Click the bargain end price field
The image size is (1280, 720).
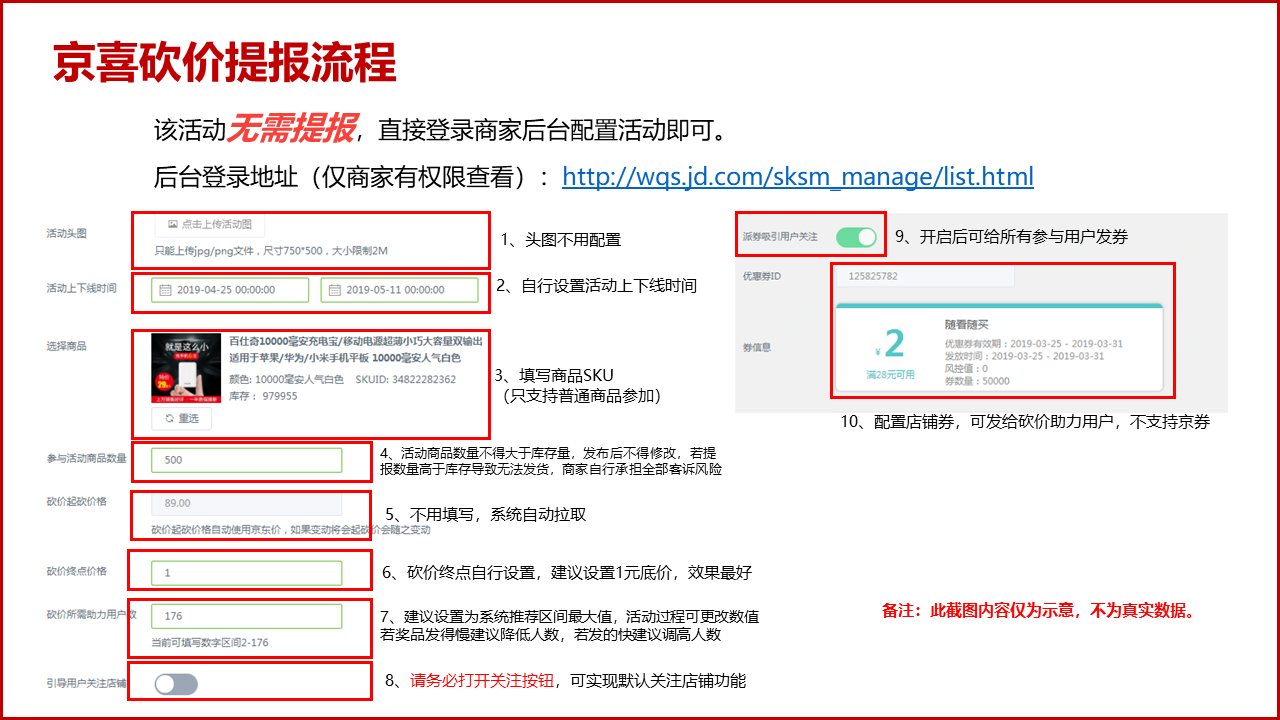(247, 573)
